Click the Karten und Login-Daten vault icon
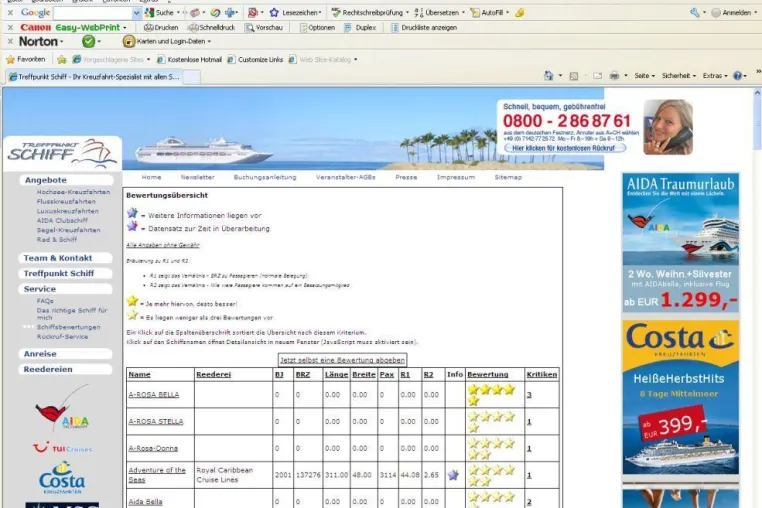Viewport: 762px width, 508px height. coord(129,41)
